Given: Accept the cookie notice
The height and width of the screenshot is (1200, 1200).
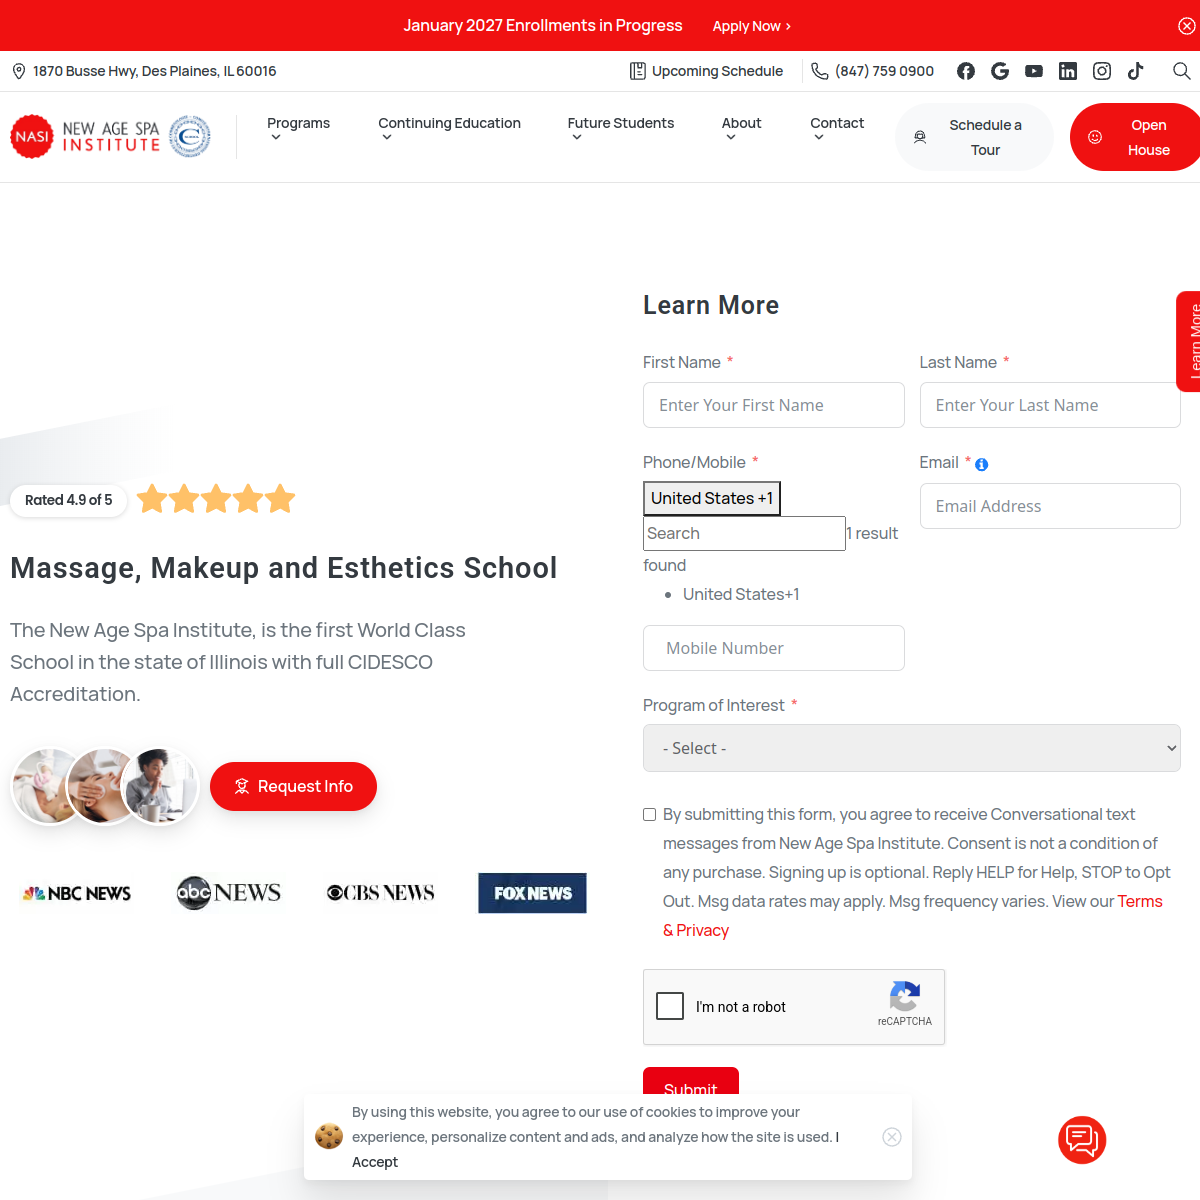Looking at the screenshot, I should [x=375, y=1162].
